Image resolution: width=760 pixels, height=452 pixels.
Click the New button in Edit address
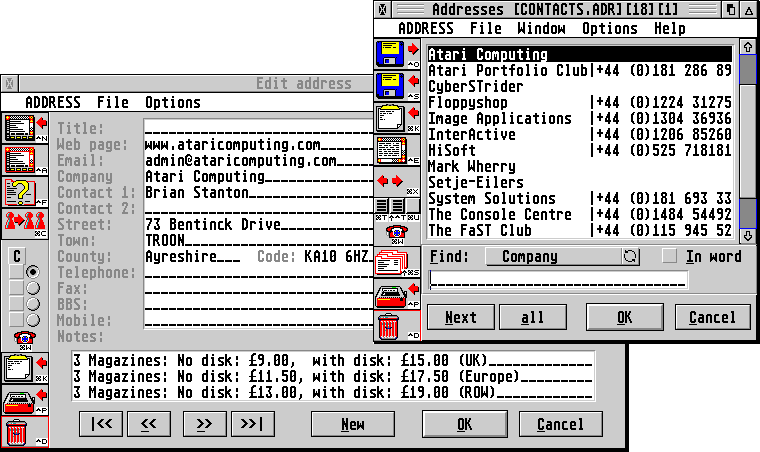tap(352, 424)
